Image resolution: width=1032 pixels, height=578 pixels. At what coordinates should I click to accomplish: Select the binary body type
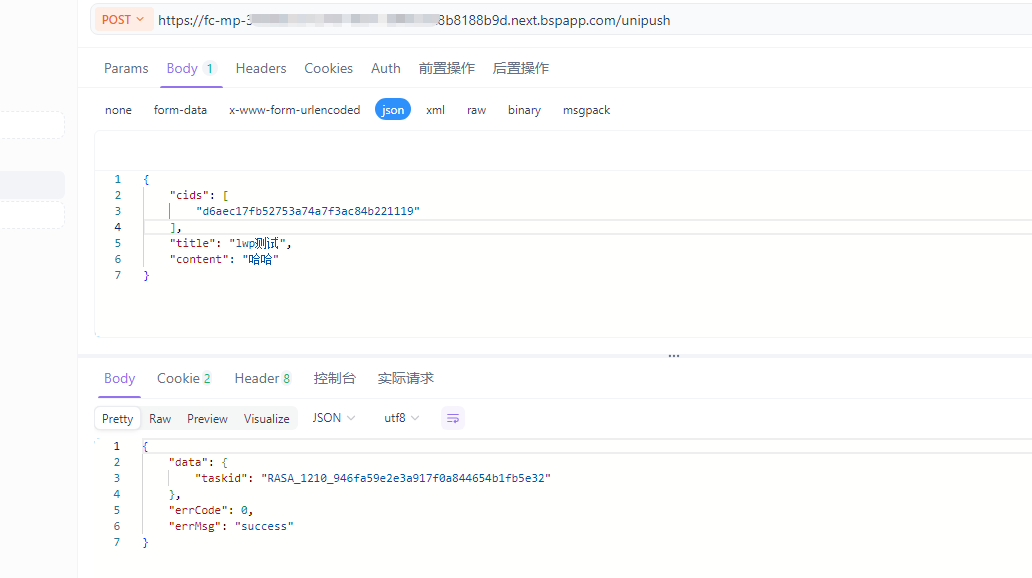coord(524,110)
